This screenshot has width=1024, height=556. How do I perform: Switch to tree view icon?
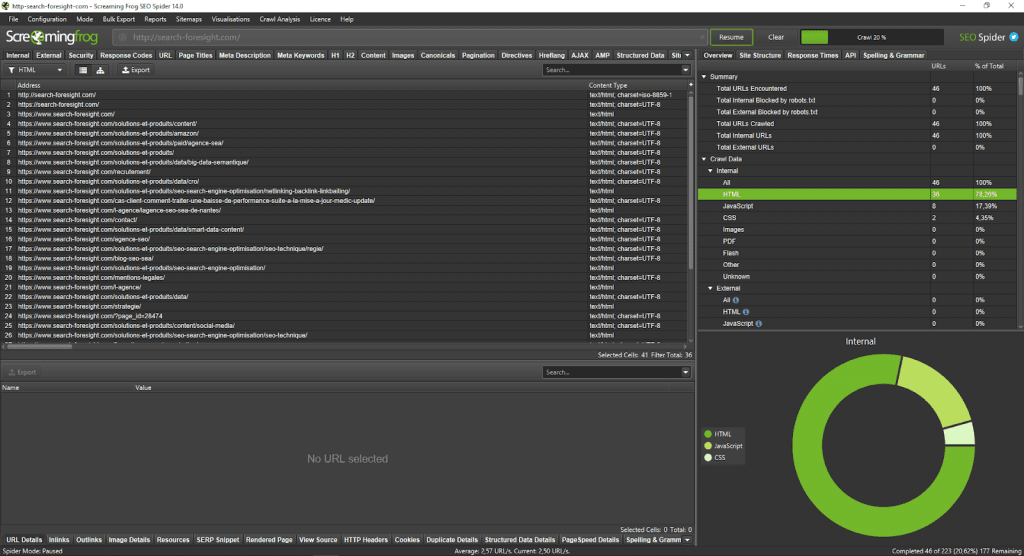click(100, 70)
